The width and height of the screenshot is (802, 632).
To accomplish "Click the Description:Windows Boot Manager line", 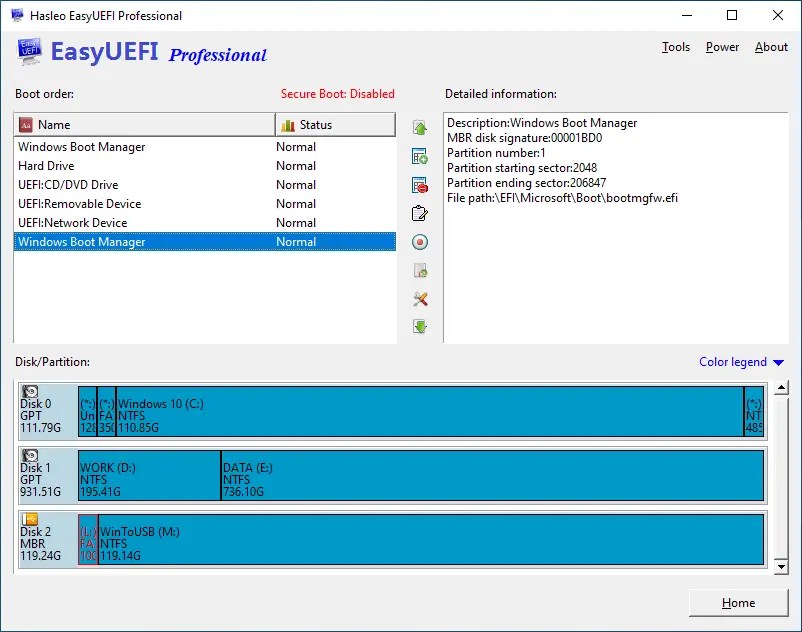I will click(542, 123).
